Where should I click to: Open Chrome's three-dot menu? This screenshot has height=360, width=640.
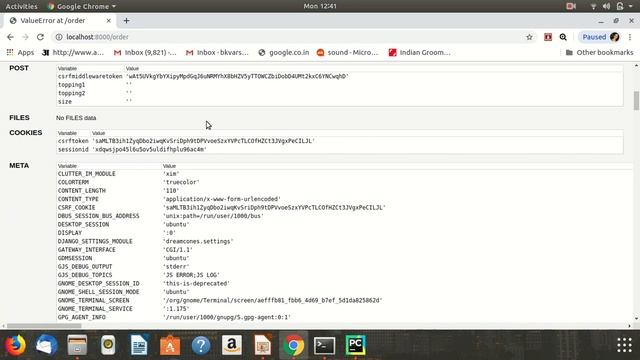[630, 37]
